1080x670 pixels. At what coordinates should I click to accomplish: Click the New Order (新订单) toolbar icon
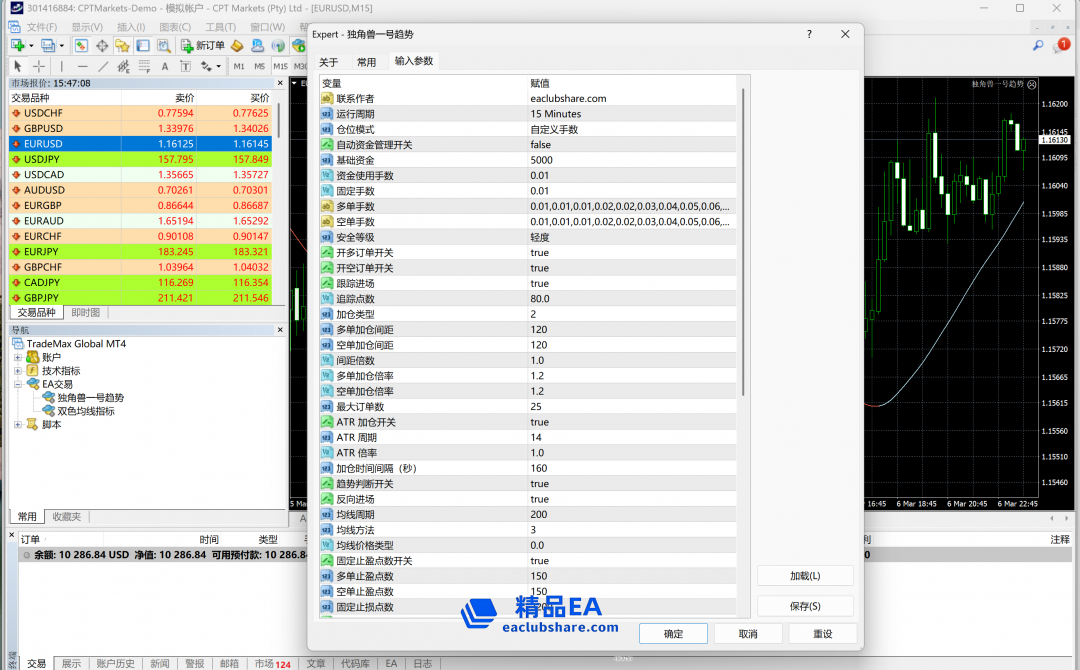point(203,46)
